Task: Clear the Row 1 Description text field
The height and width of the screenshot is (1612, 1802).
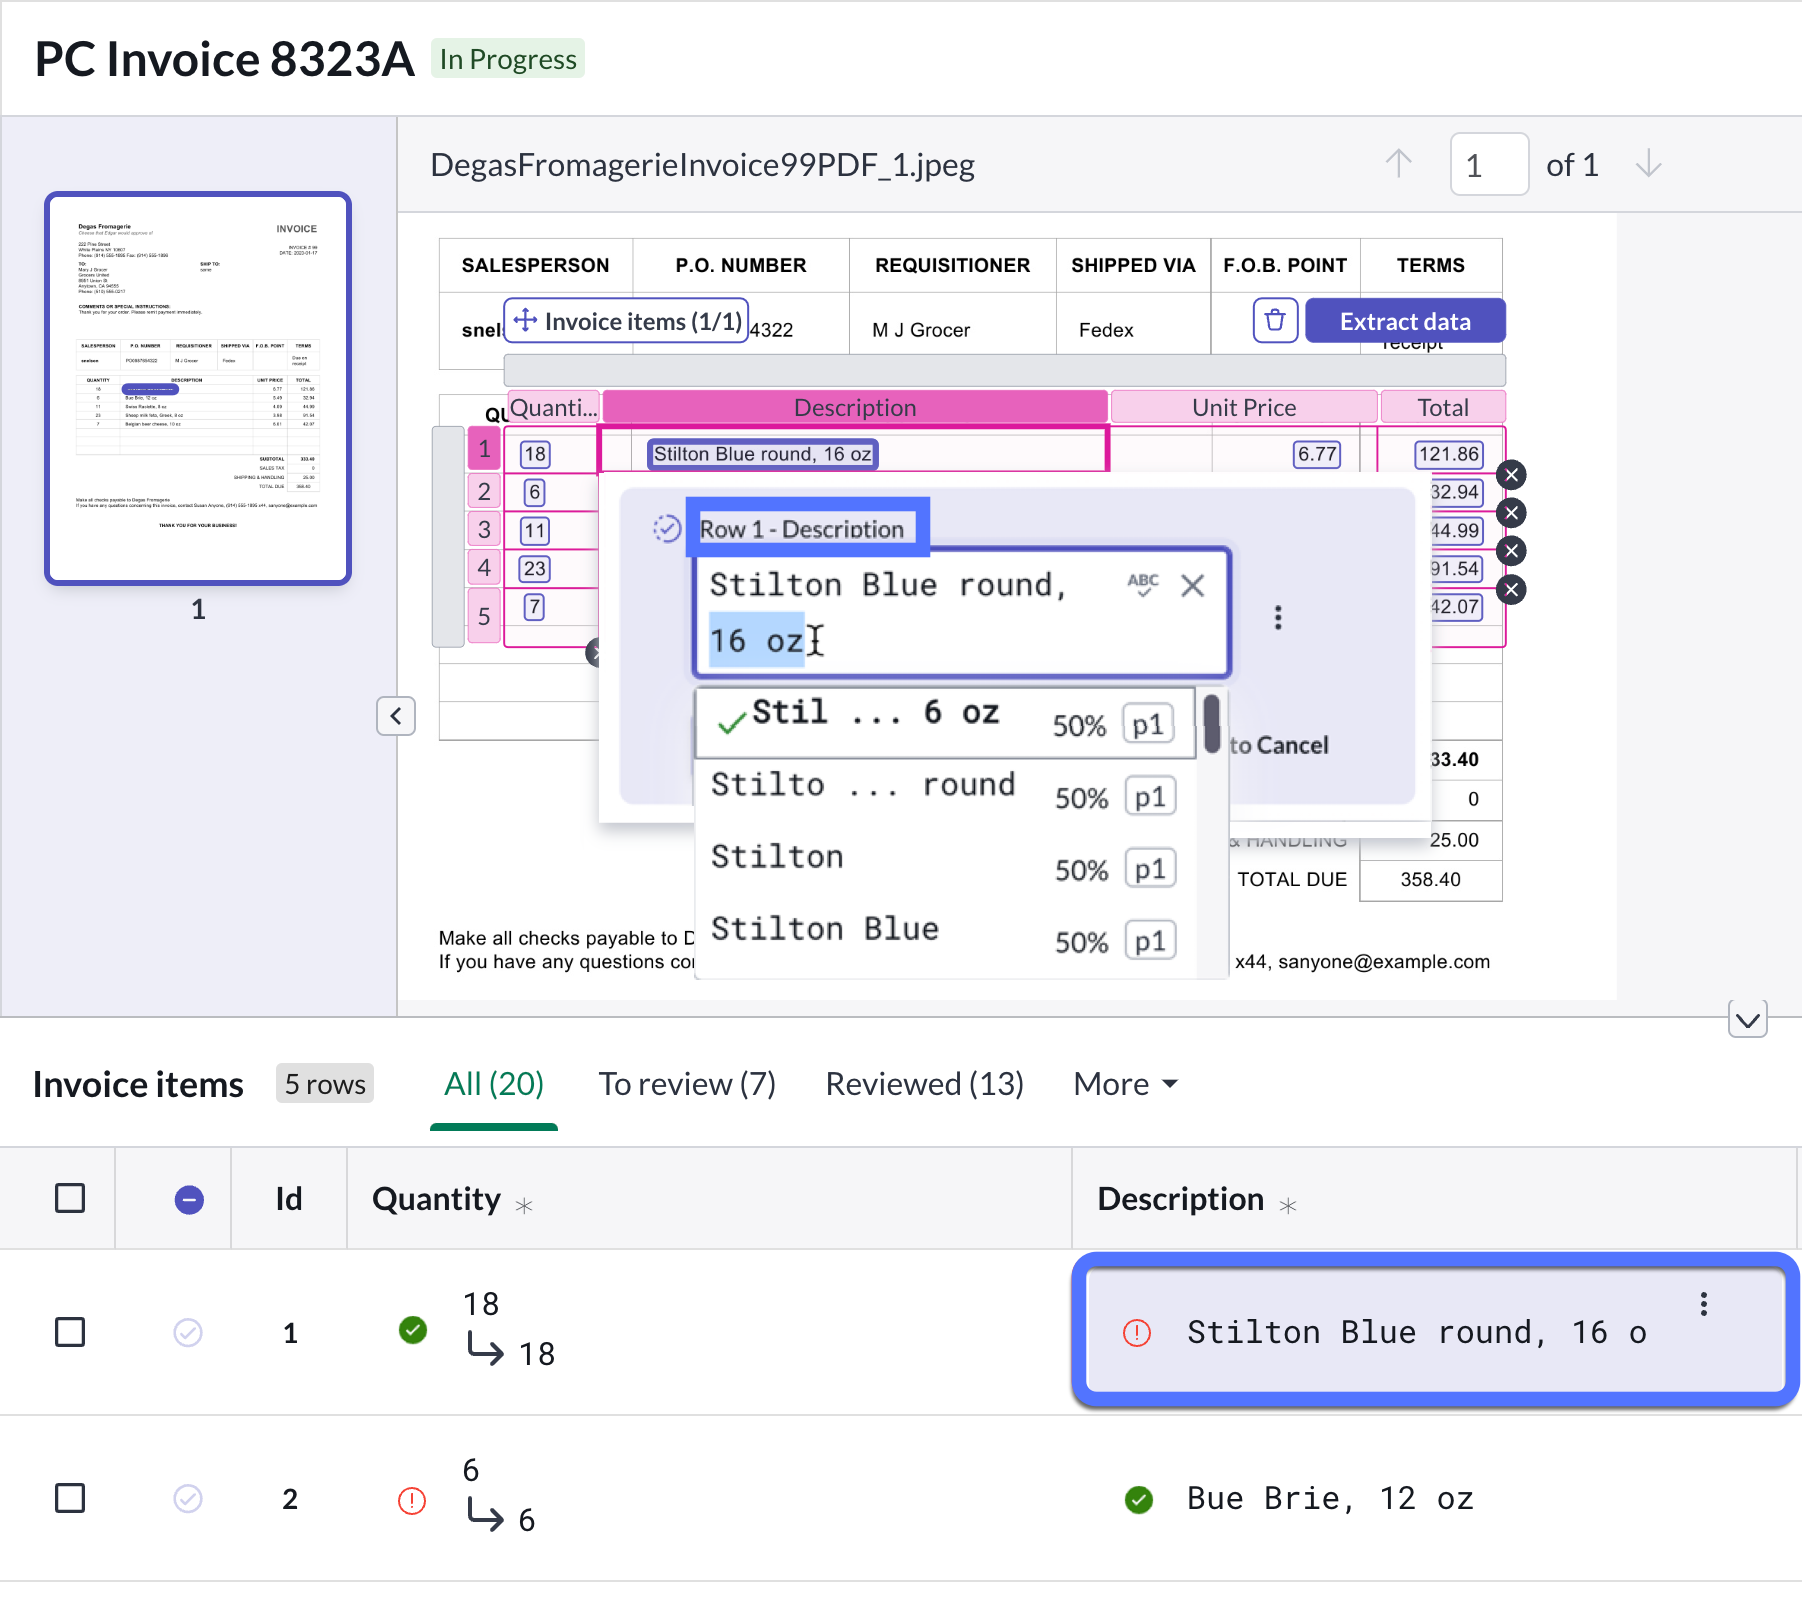Action: [1192, 586]
